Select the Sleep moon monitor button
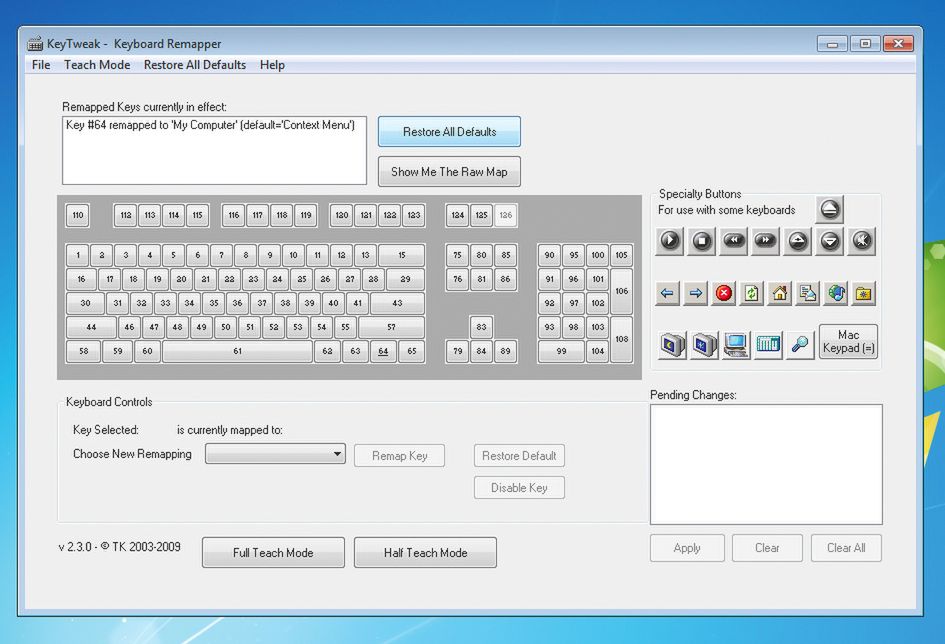945x644 pixels. 673,345
